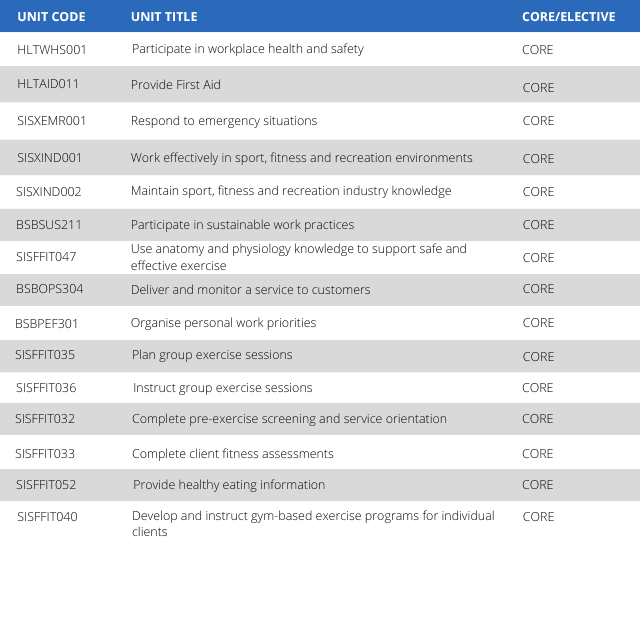The height and width of the screenshot is (640, 640).
Task: Click the UNIT CODE column header
Action: tap(51, 17)
